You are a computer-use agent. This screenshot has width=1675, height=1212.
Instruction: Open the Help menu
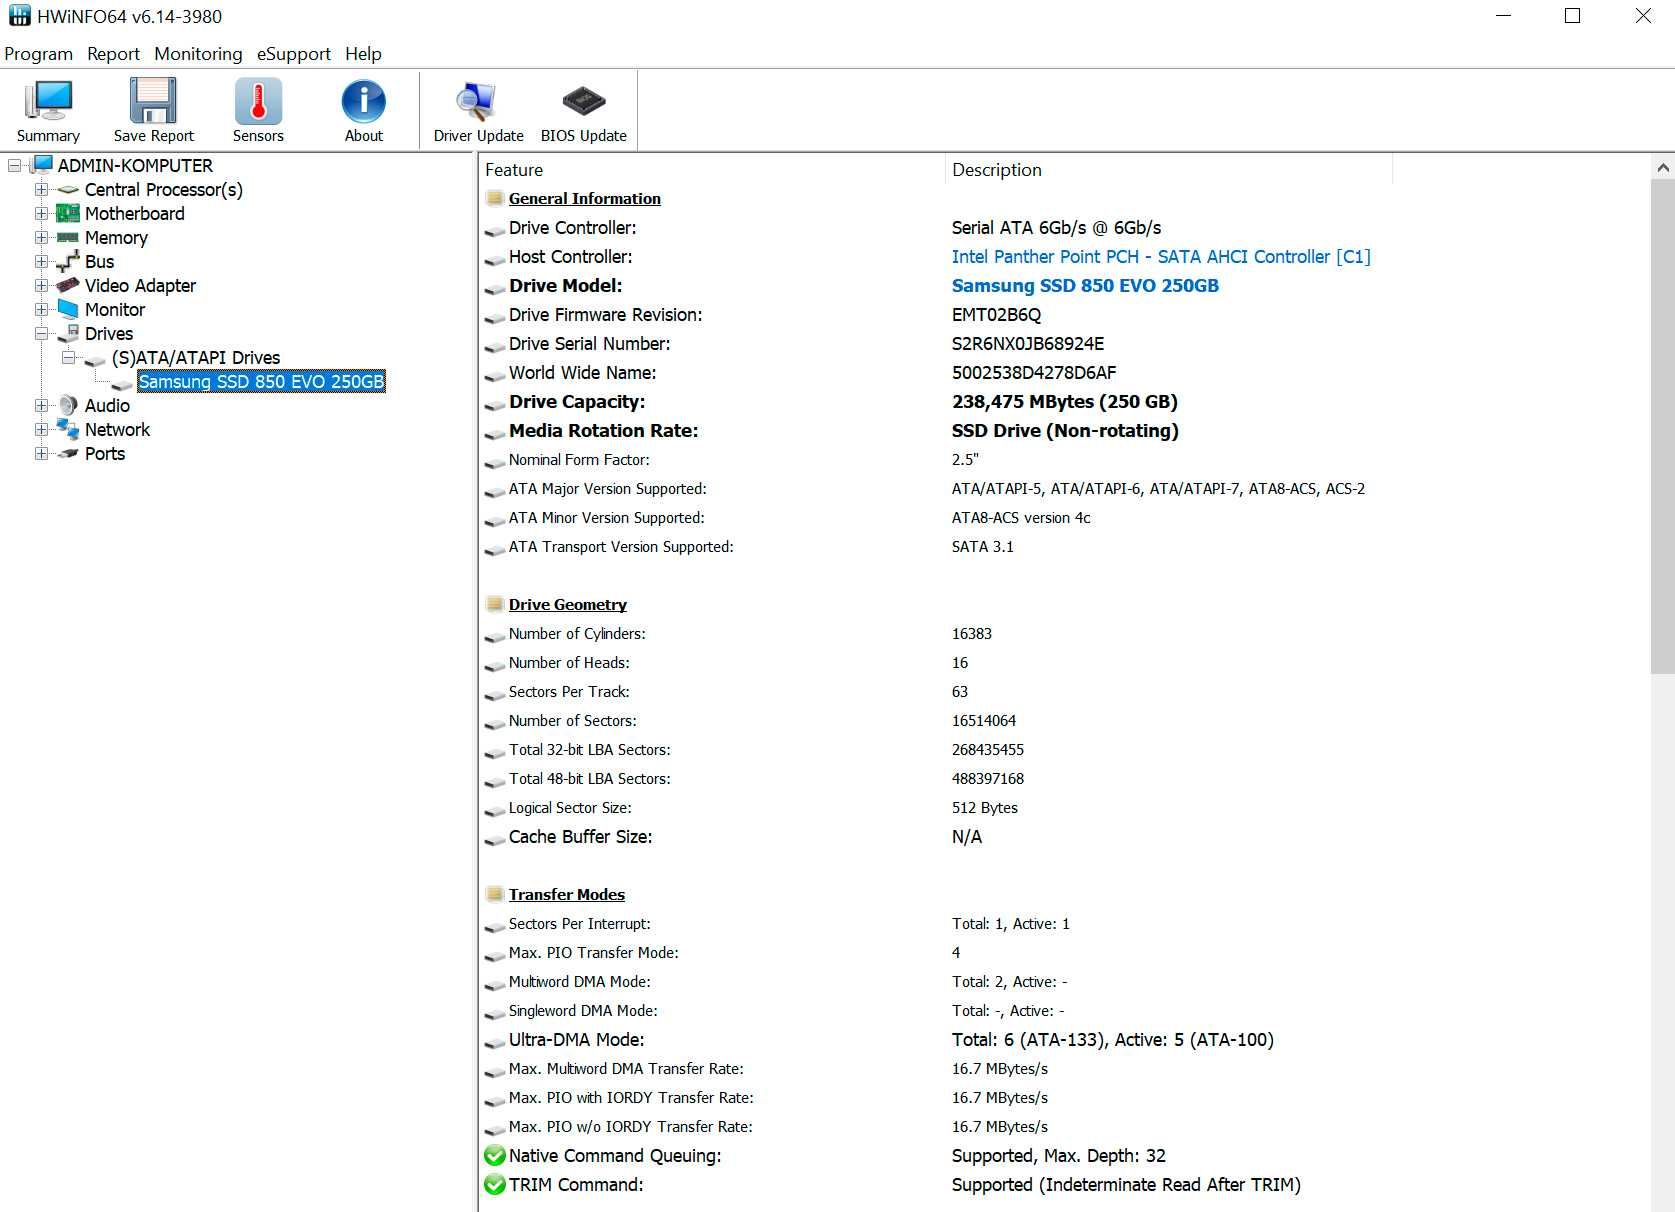[363, 54]
